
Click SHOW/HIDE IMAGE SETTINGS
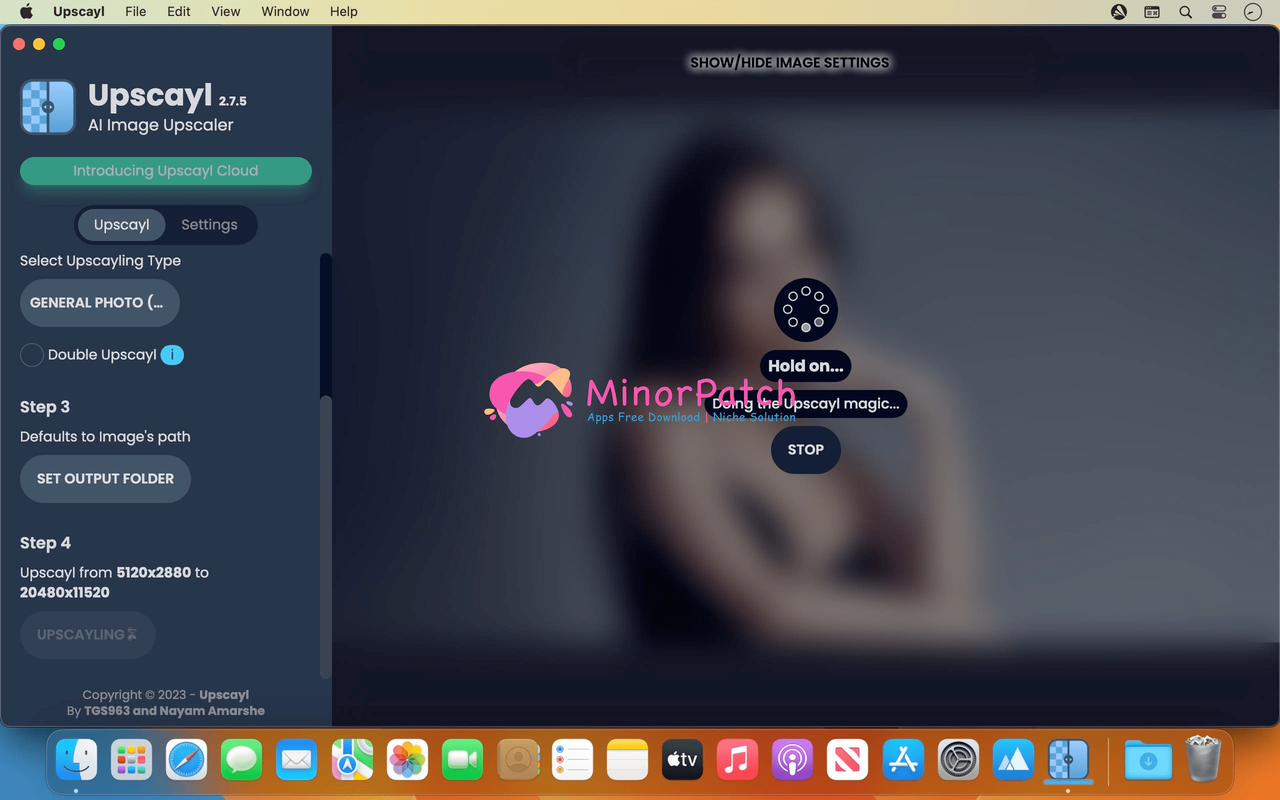(x=789, y=62)
